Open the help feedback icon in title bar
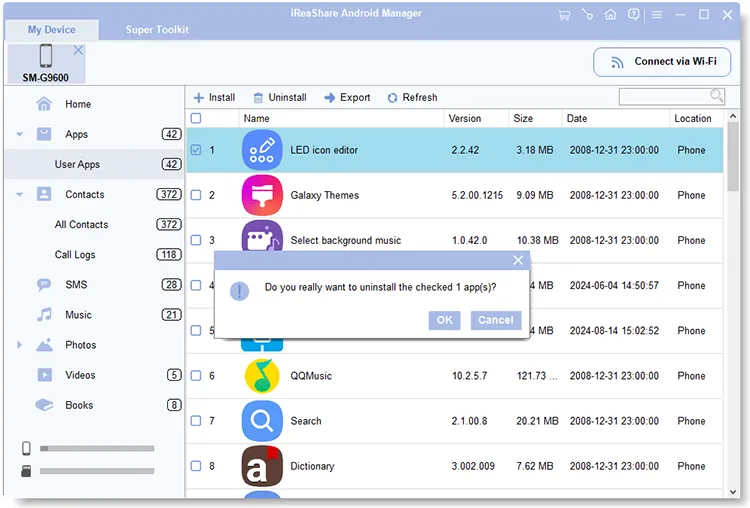The height and width of the screenshot is (508, 750). coord(633,15)
